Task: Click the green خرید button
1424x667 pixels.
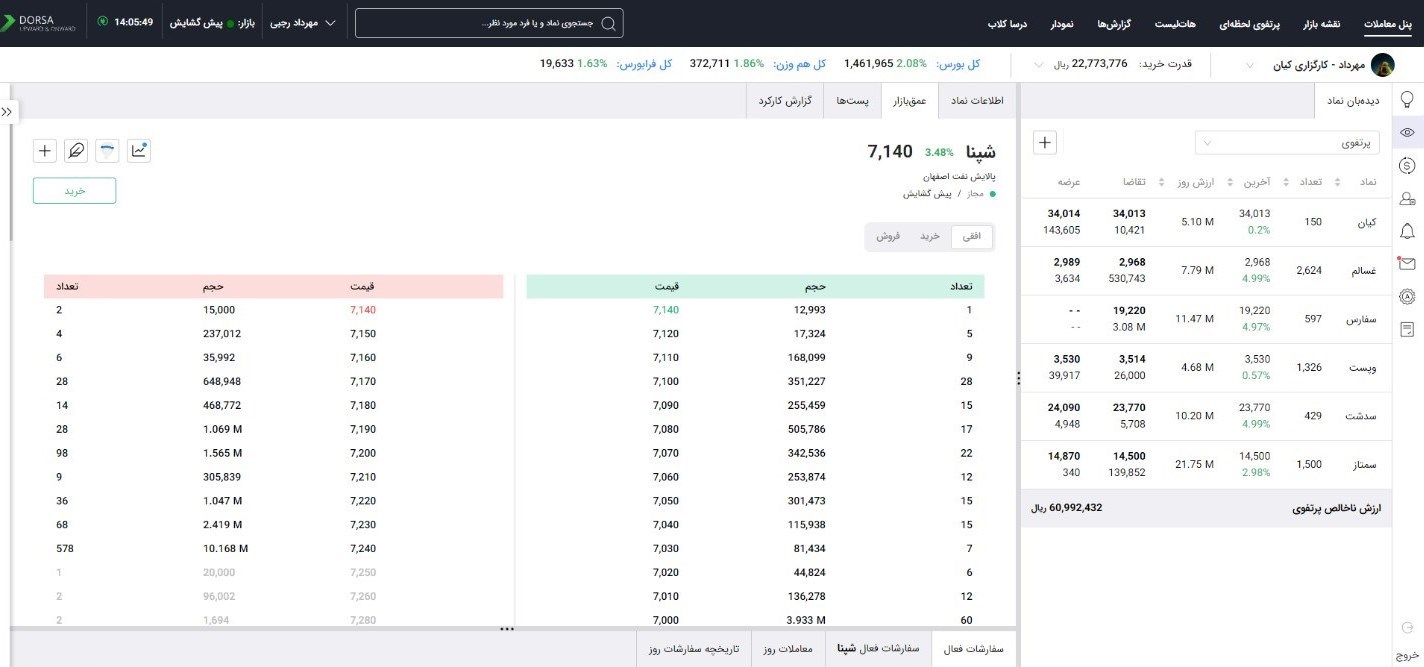Action: [x=75, y=191]
